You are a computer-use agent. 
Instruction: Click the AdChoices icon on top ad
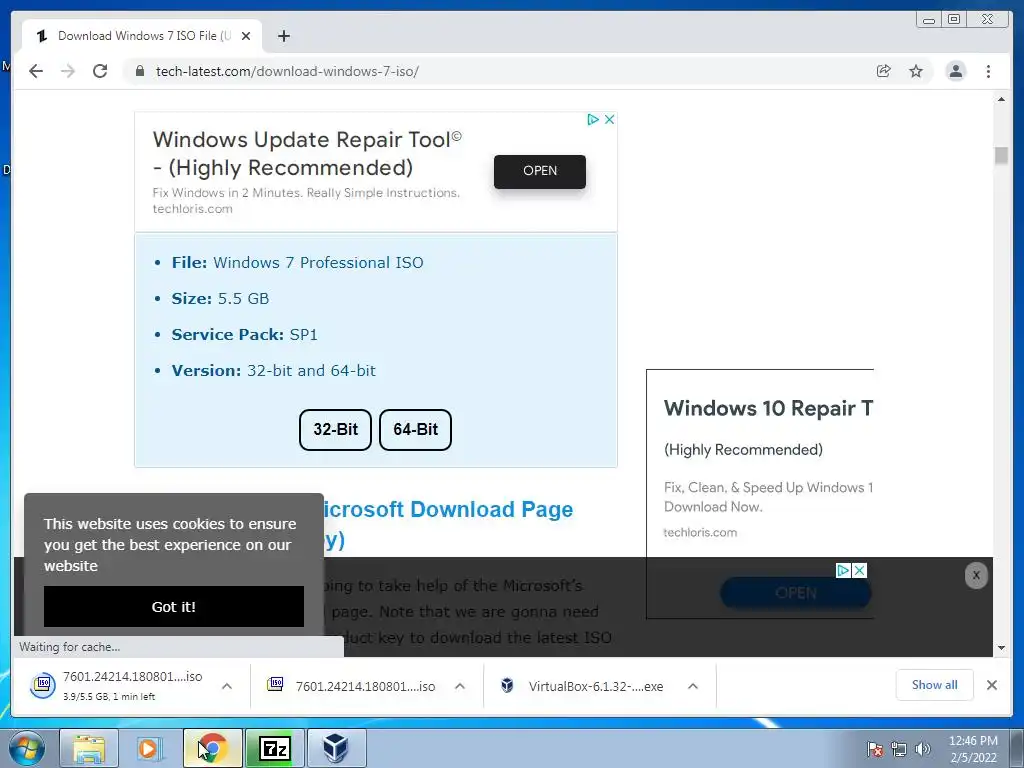(x=593, y=119)
